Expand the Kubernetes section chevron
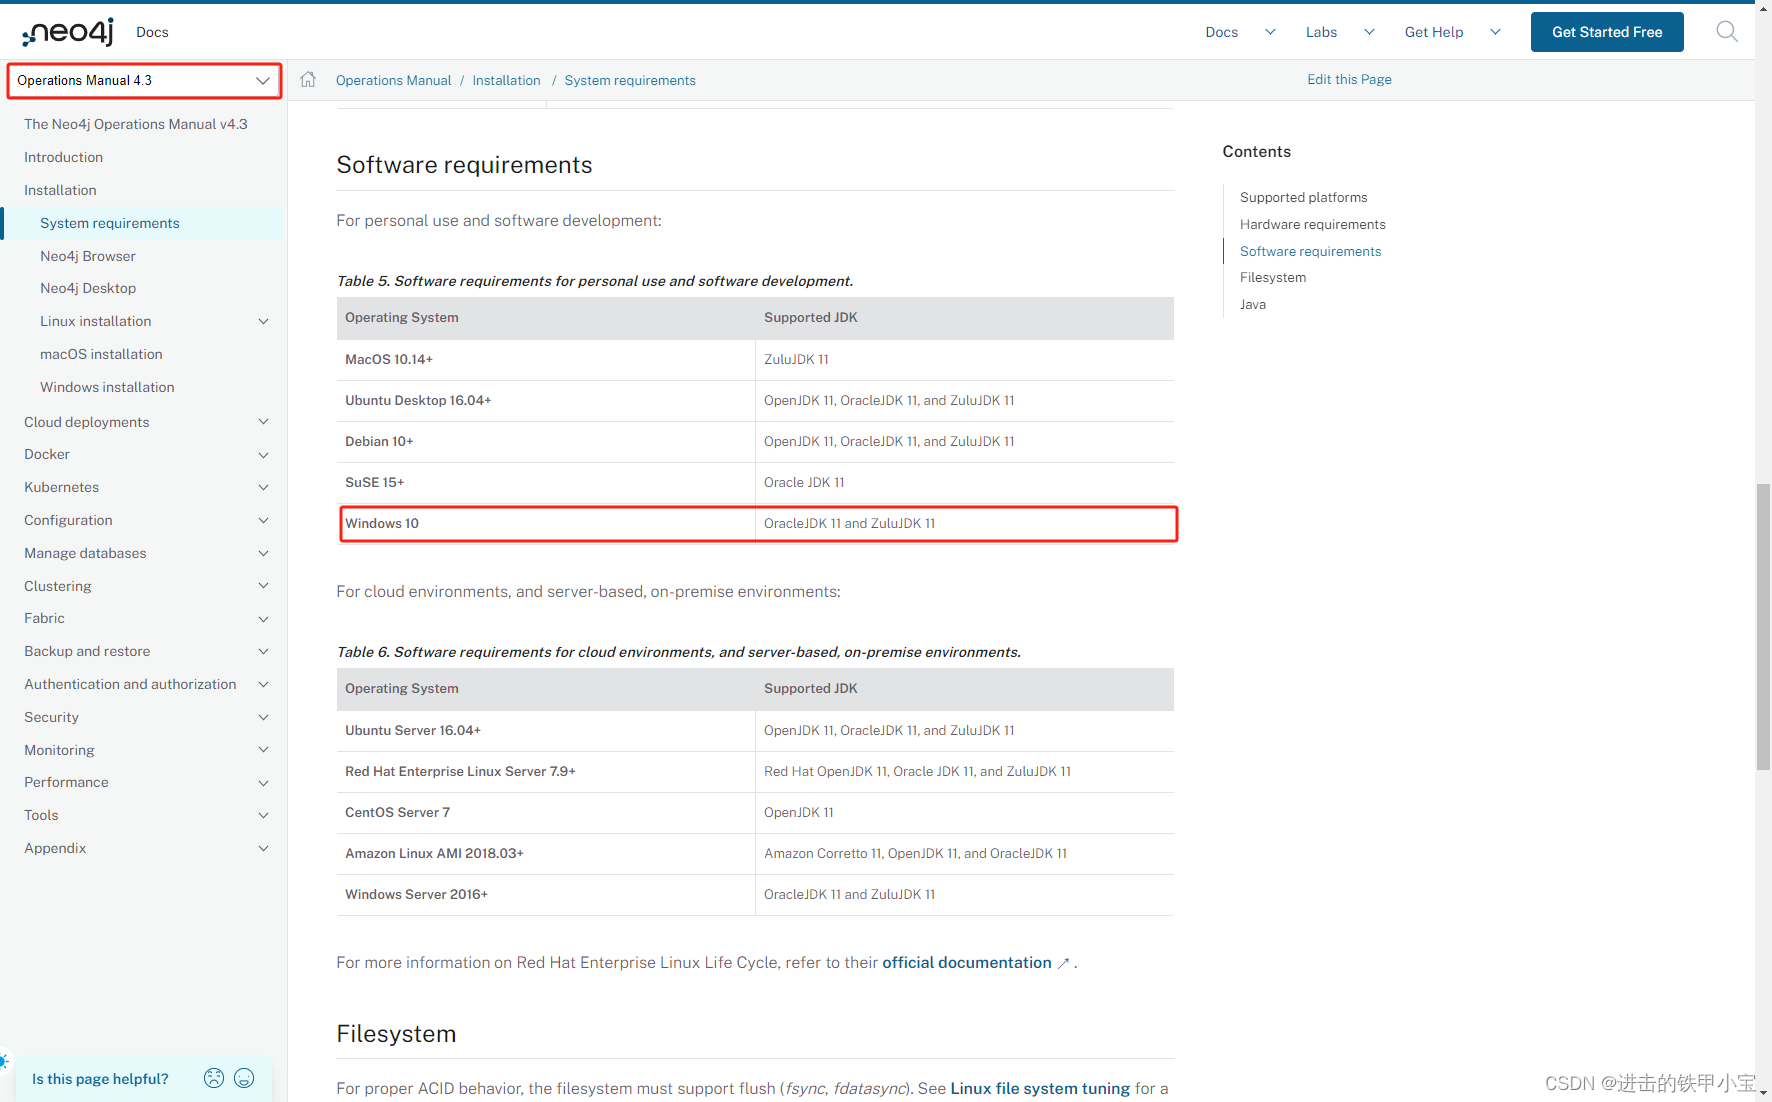This screenshot has height=1102, width=1772. (x=264, y=487)
